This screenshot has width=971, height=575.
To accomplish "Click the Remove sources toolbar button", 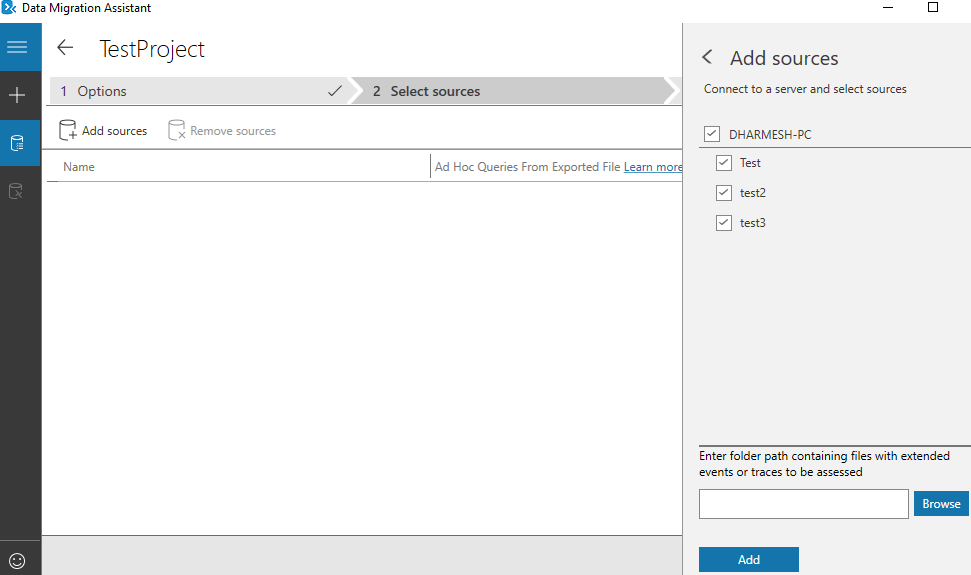I will tap(221, 131).
